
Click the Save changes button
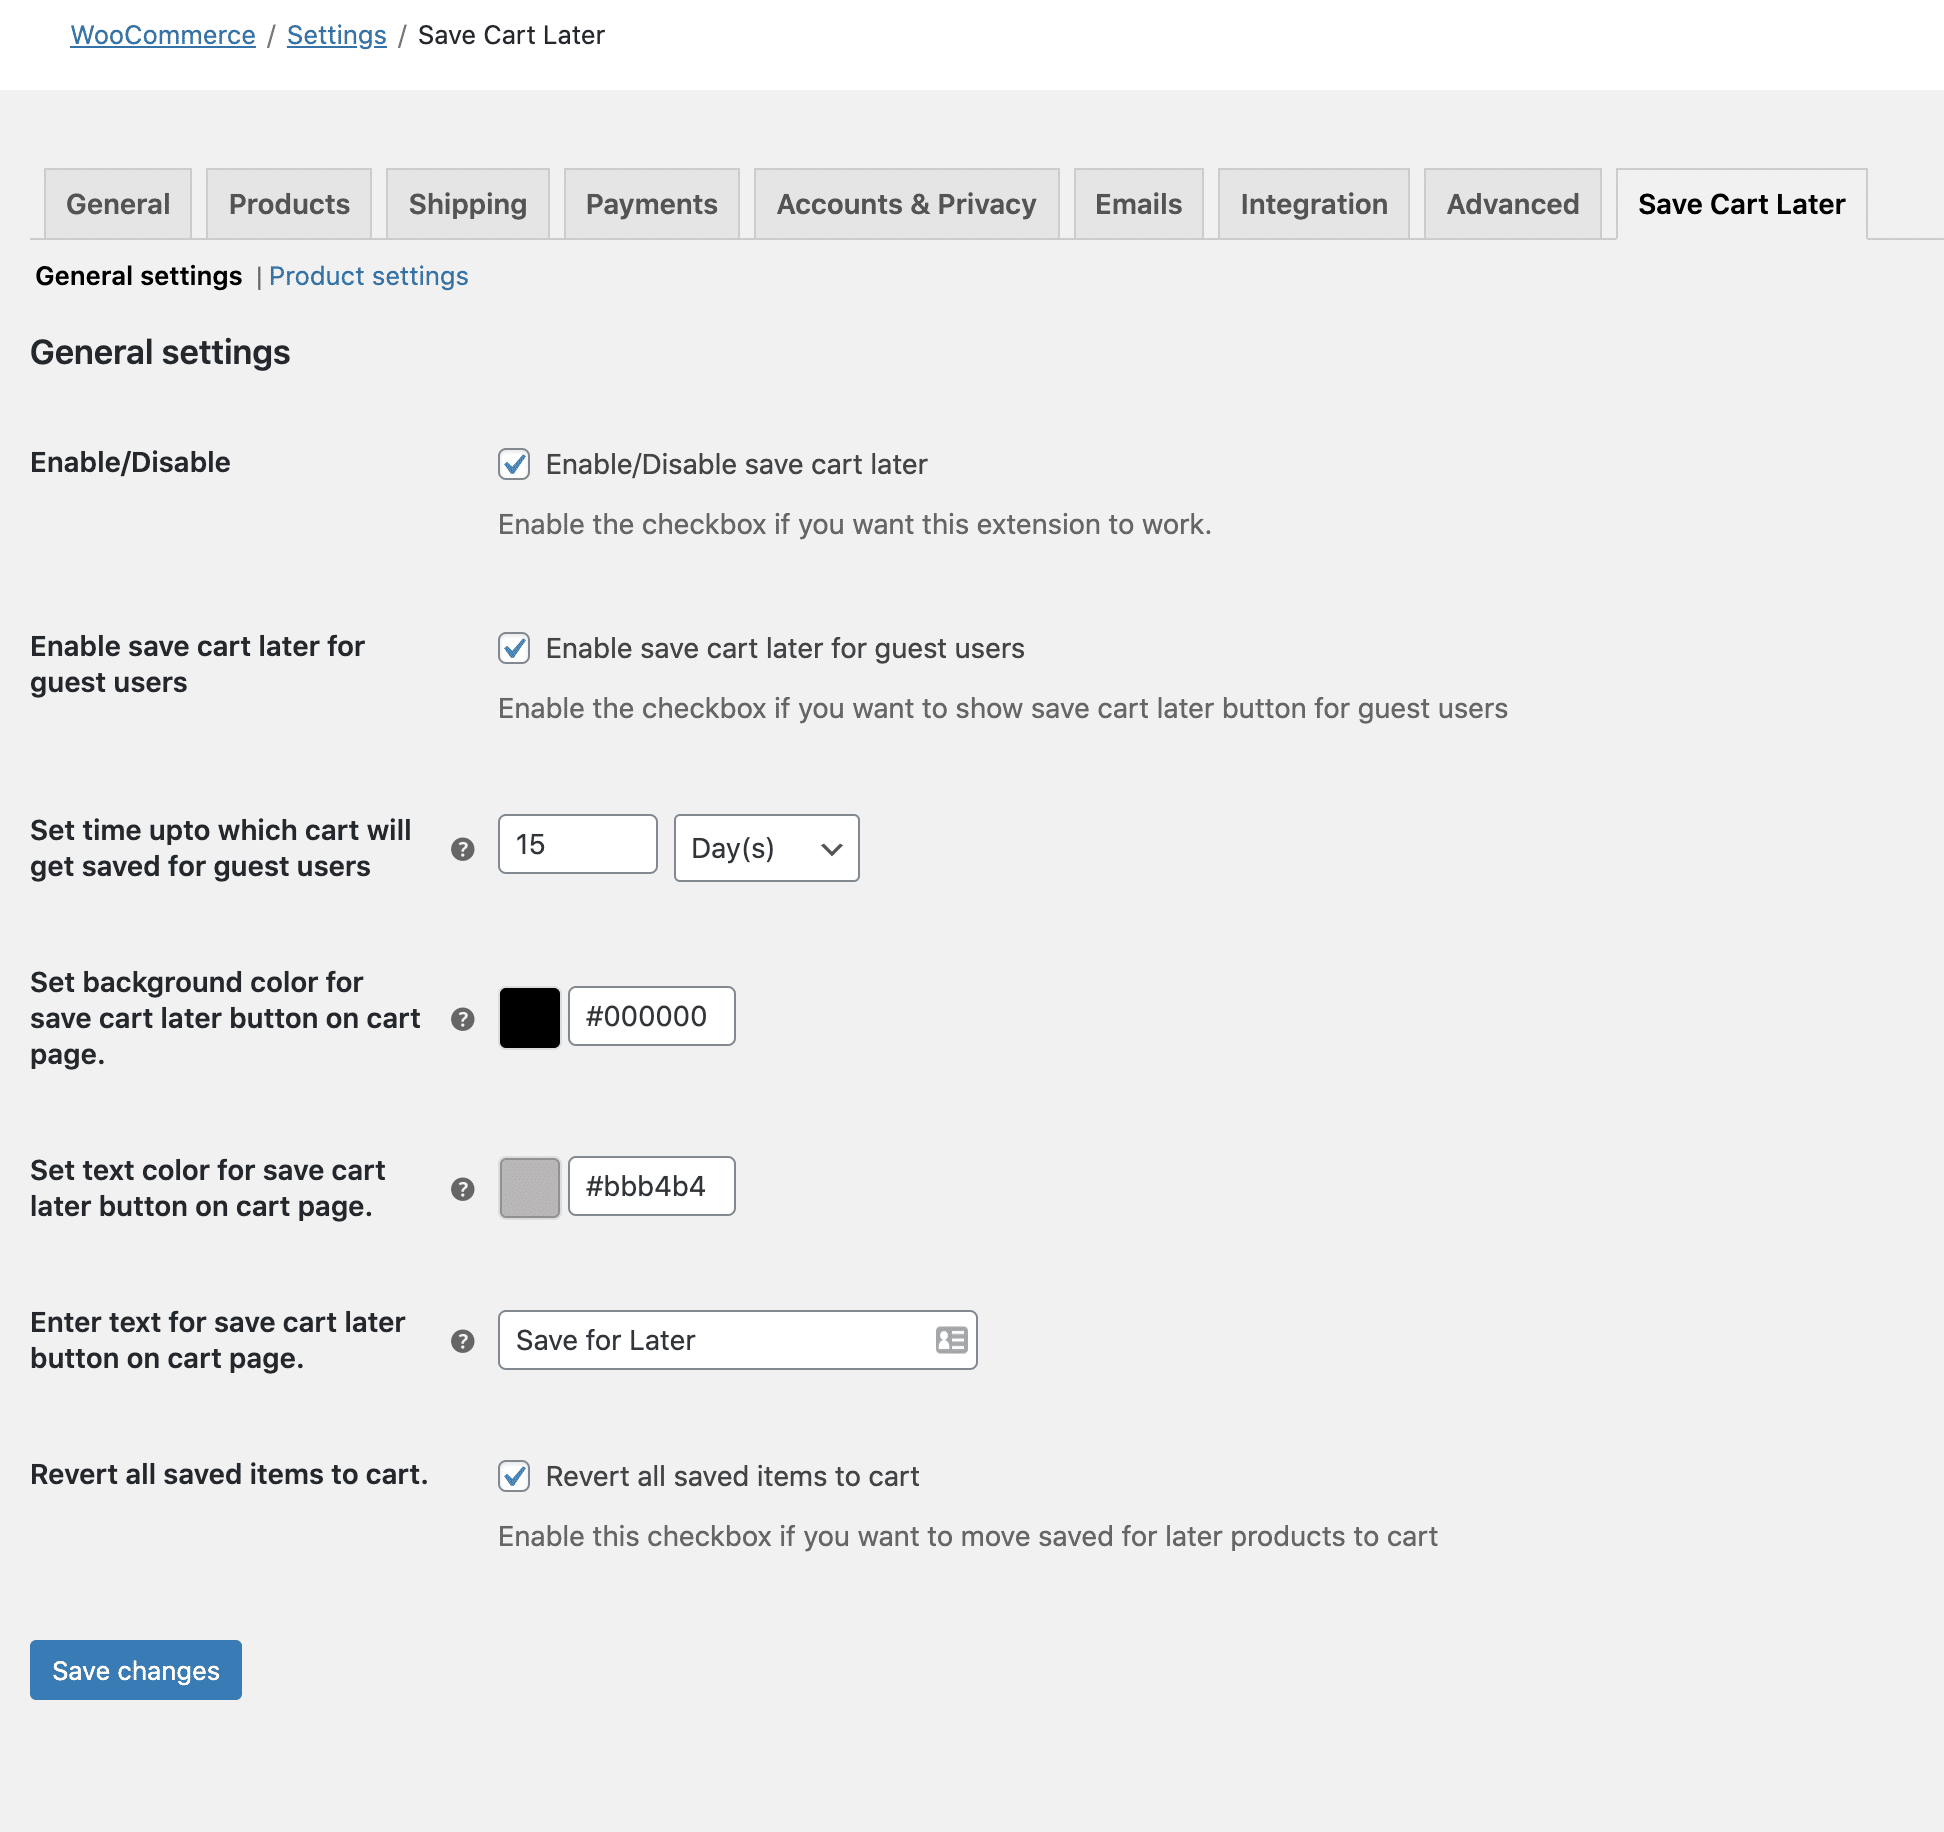(x=136, y=1670)
